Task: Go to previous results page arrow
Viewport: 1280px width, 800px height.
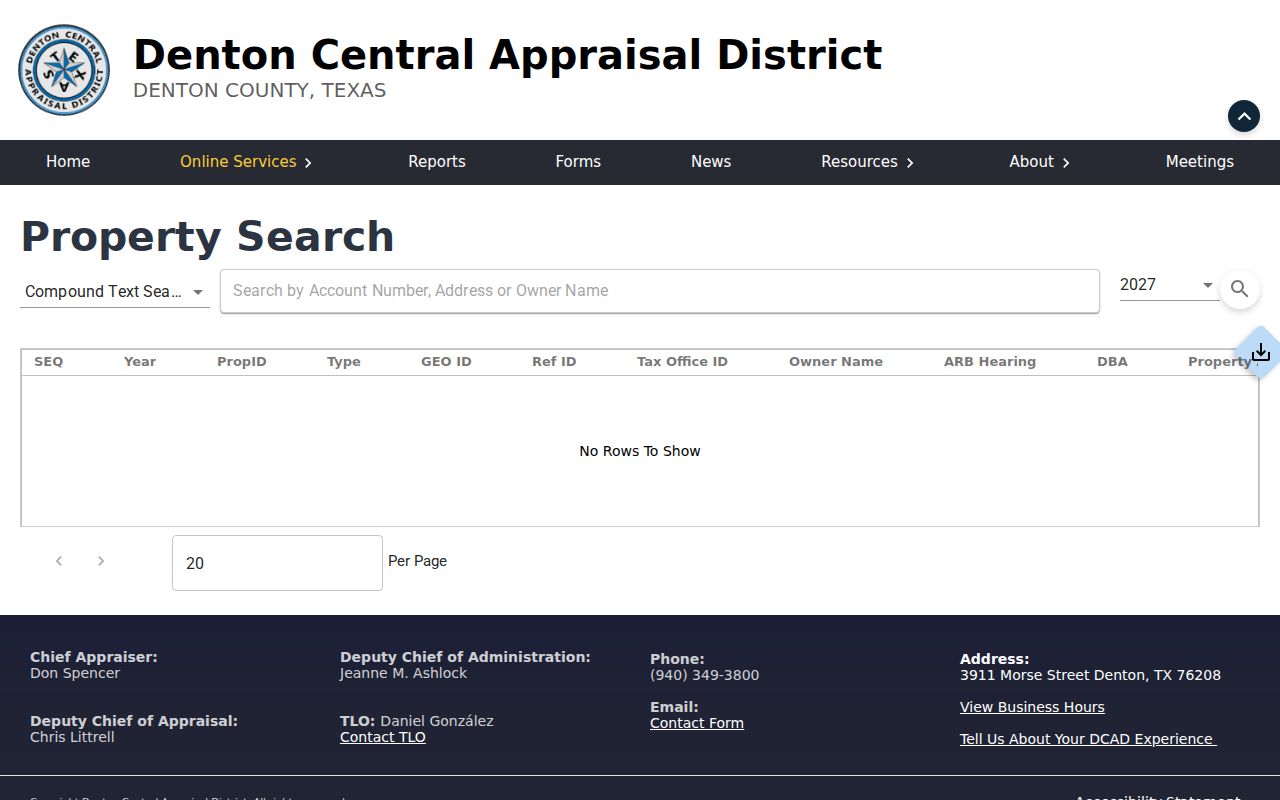Action: pyautogui.click(x=59, y=561)
